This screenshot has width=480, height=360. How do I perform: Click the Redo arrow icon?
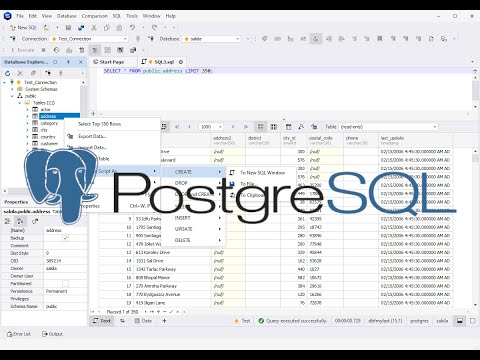154,28
